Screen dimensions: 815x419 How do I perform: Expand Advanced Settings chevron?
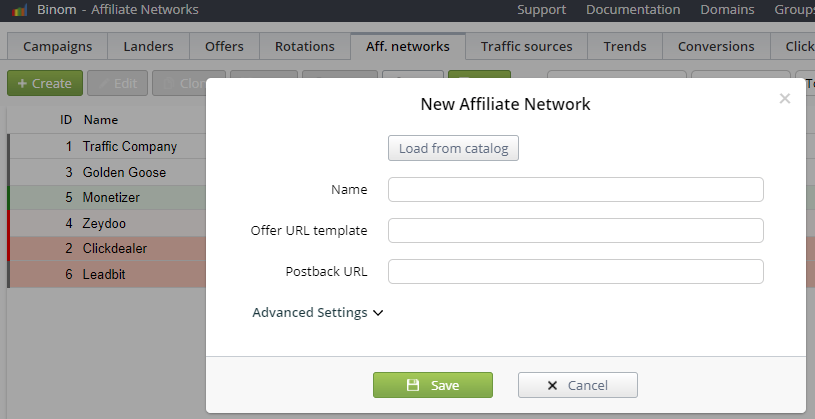click(x=378, y=313)
